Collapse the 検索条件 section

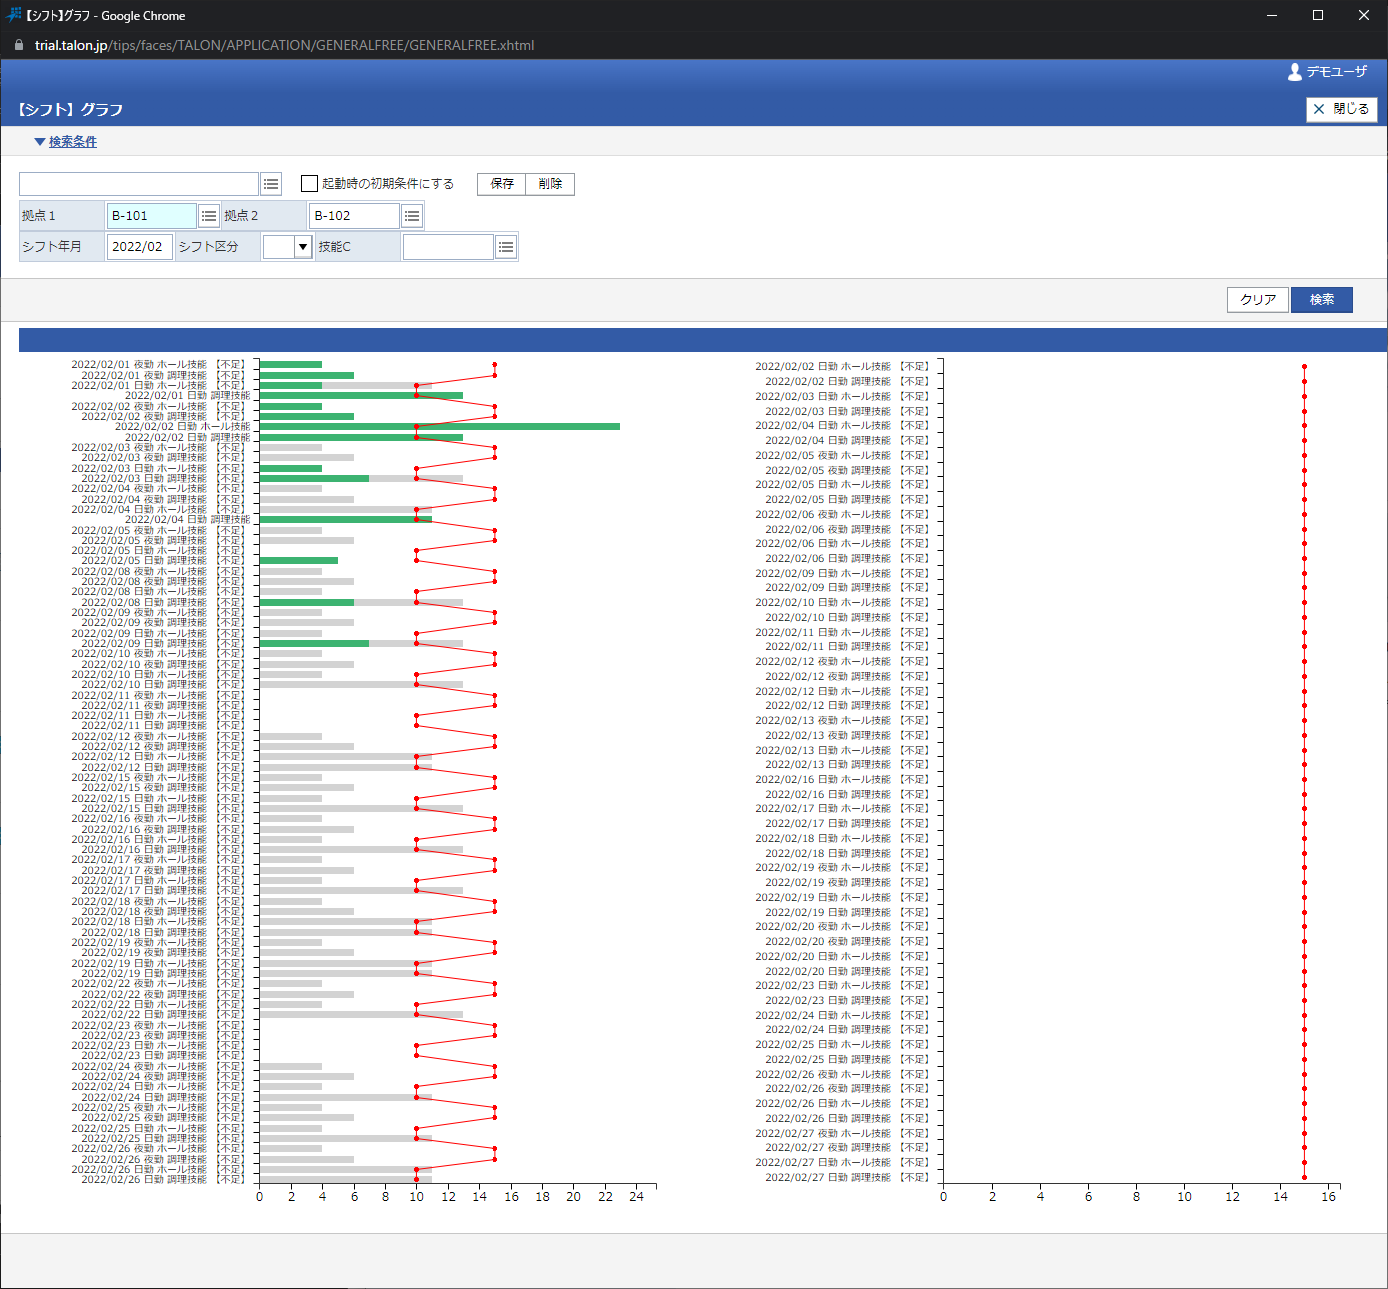(66, 142)
